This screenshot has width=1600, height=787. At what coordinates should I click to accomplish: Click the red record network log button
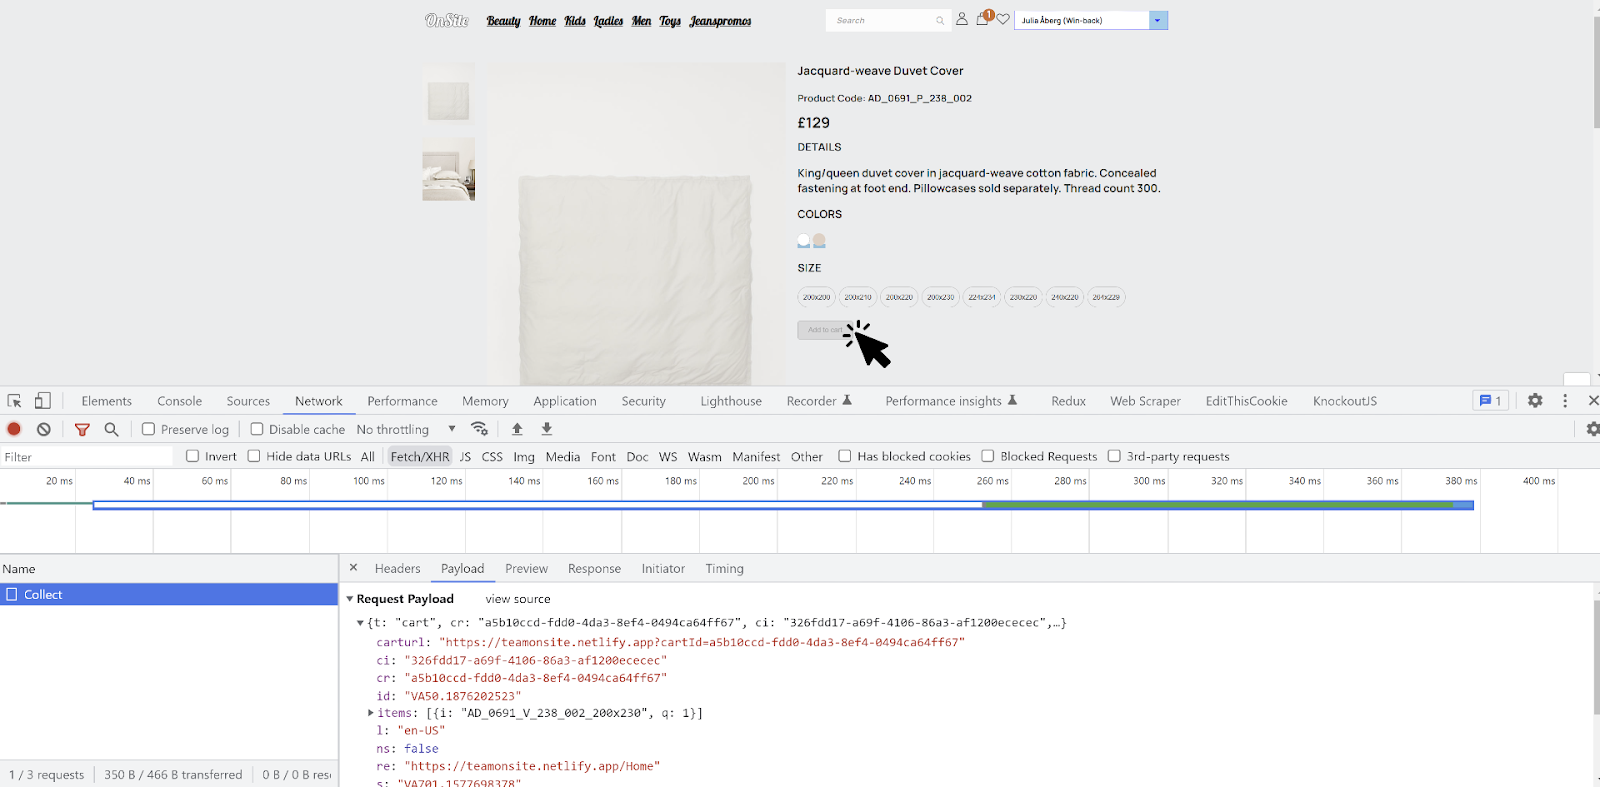coord(14,429)
